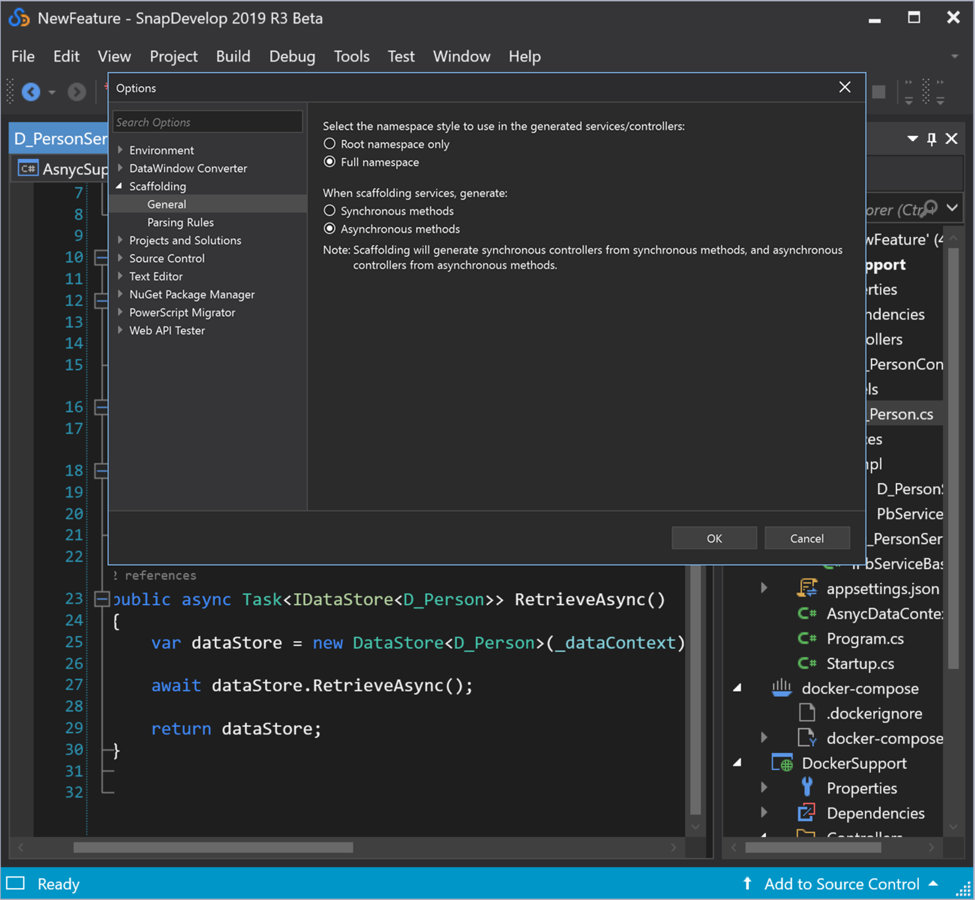This screenshot has width=975, height=900.
Task: Click the Properties wrench icon
Action: 807,787
